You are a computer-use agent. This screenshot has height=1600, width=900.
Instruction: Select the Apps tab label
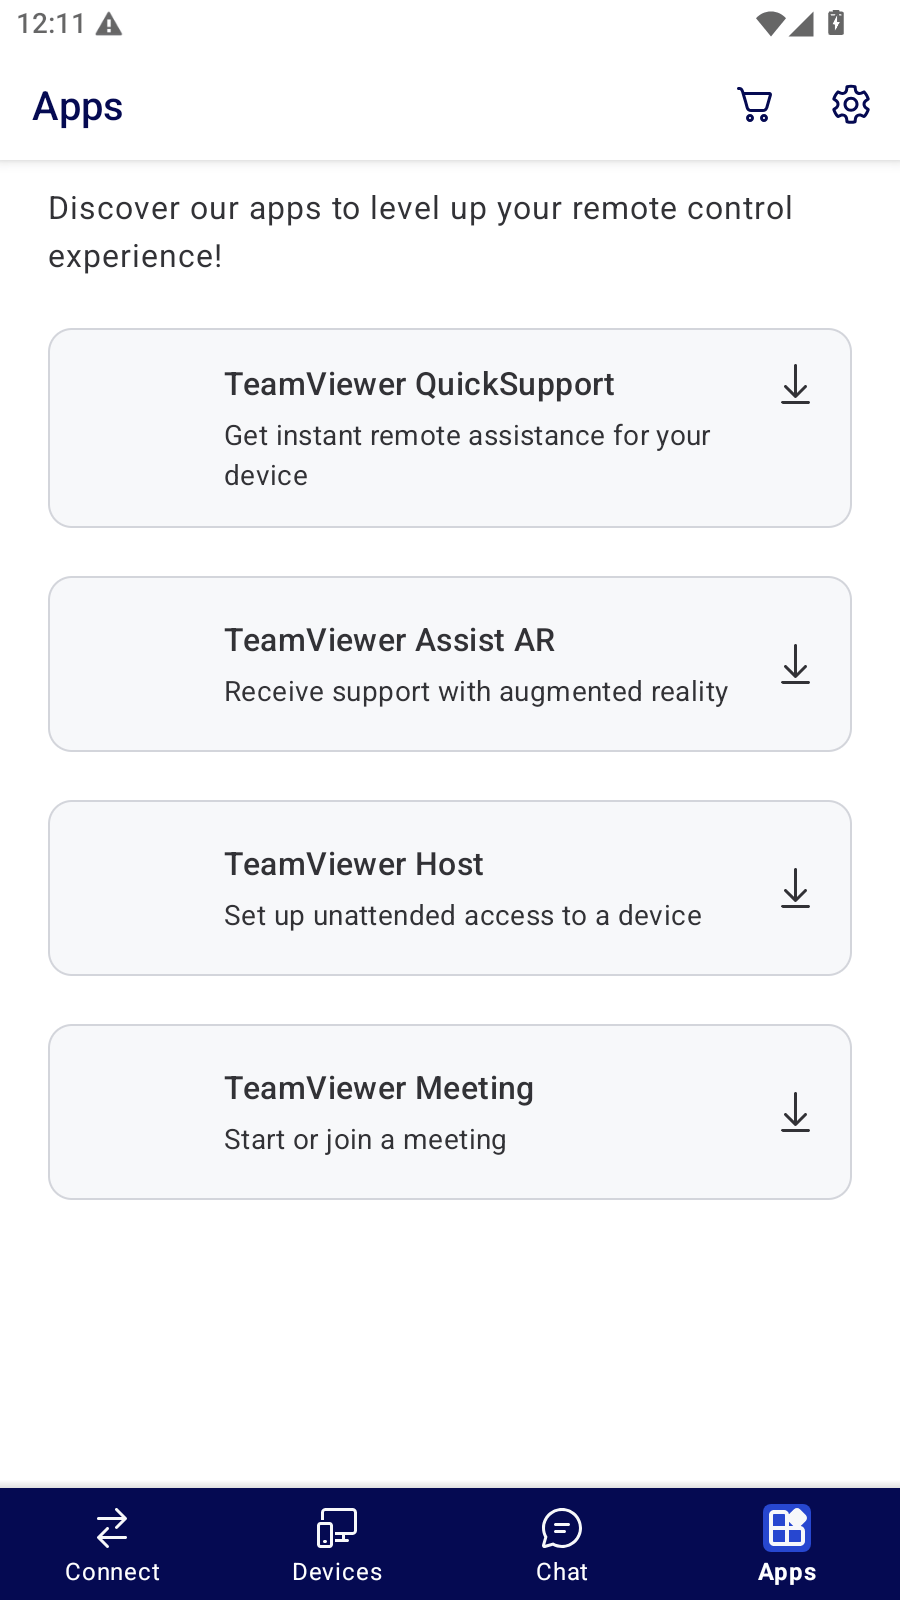pos(787,1573)
